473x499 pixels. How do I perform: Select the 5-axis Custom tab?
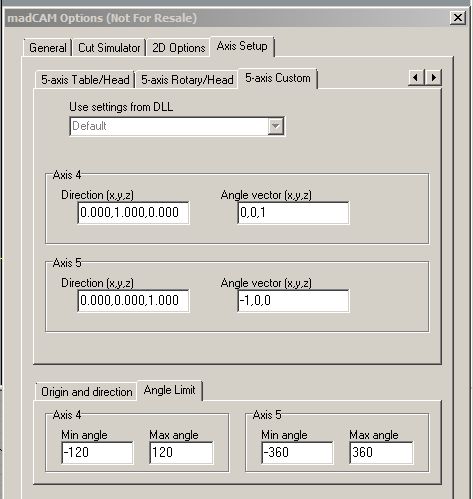tap(278, 78)
